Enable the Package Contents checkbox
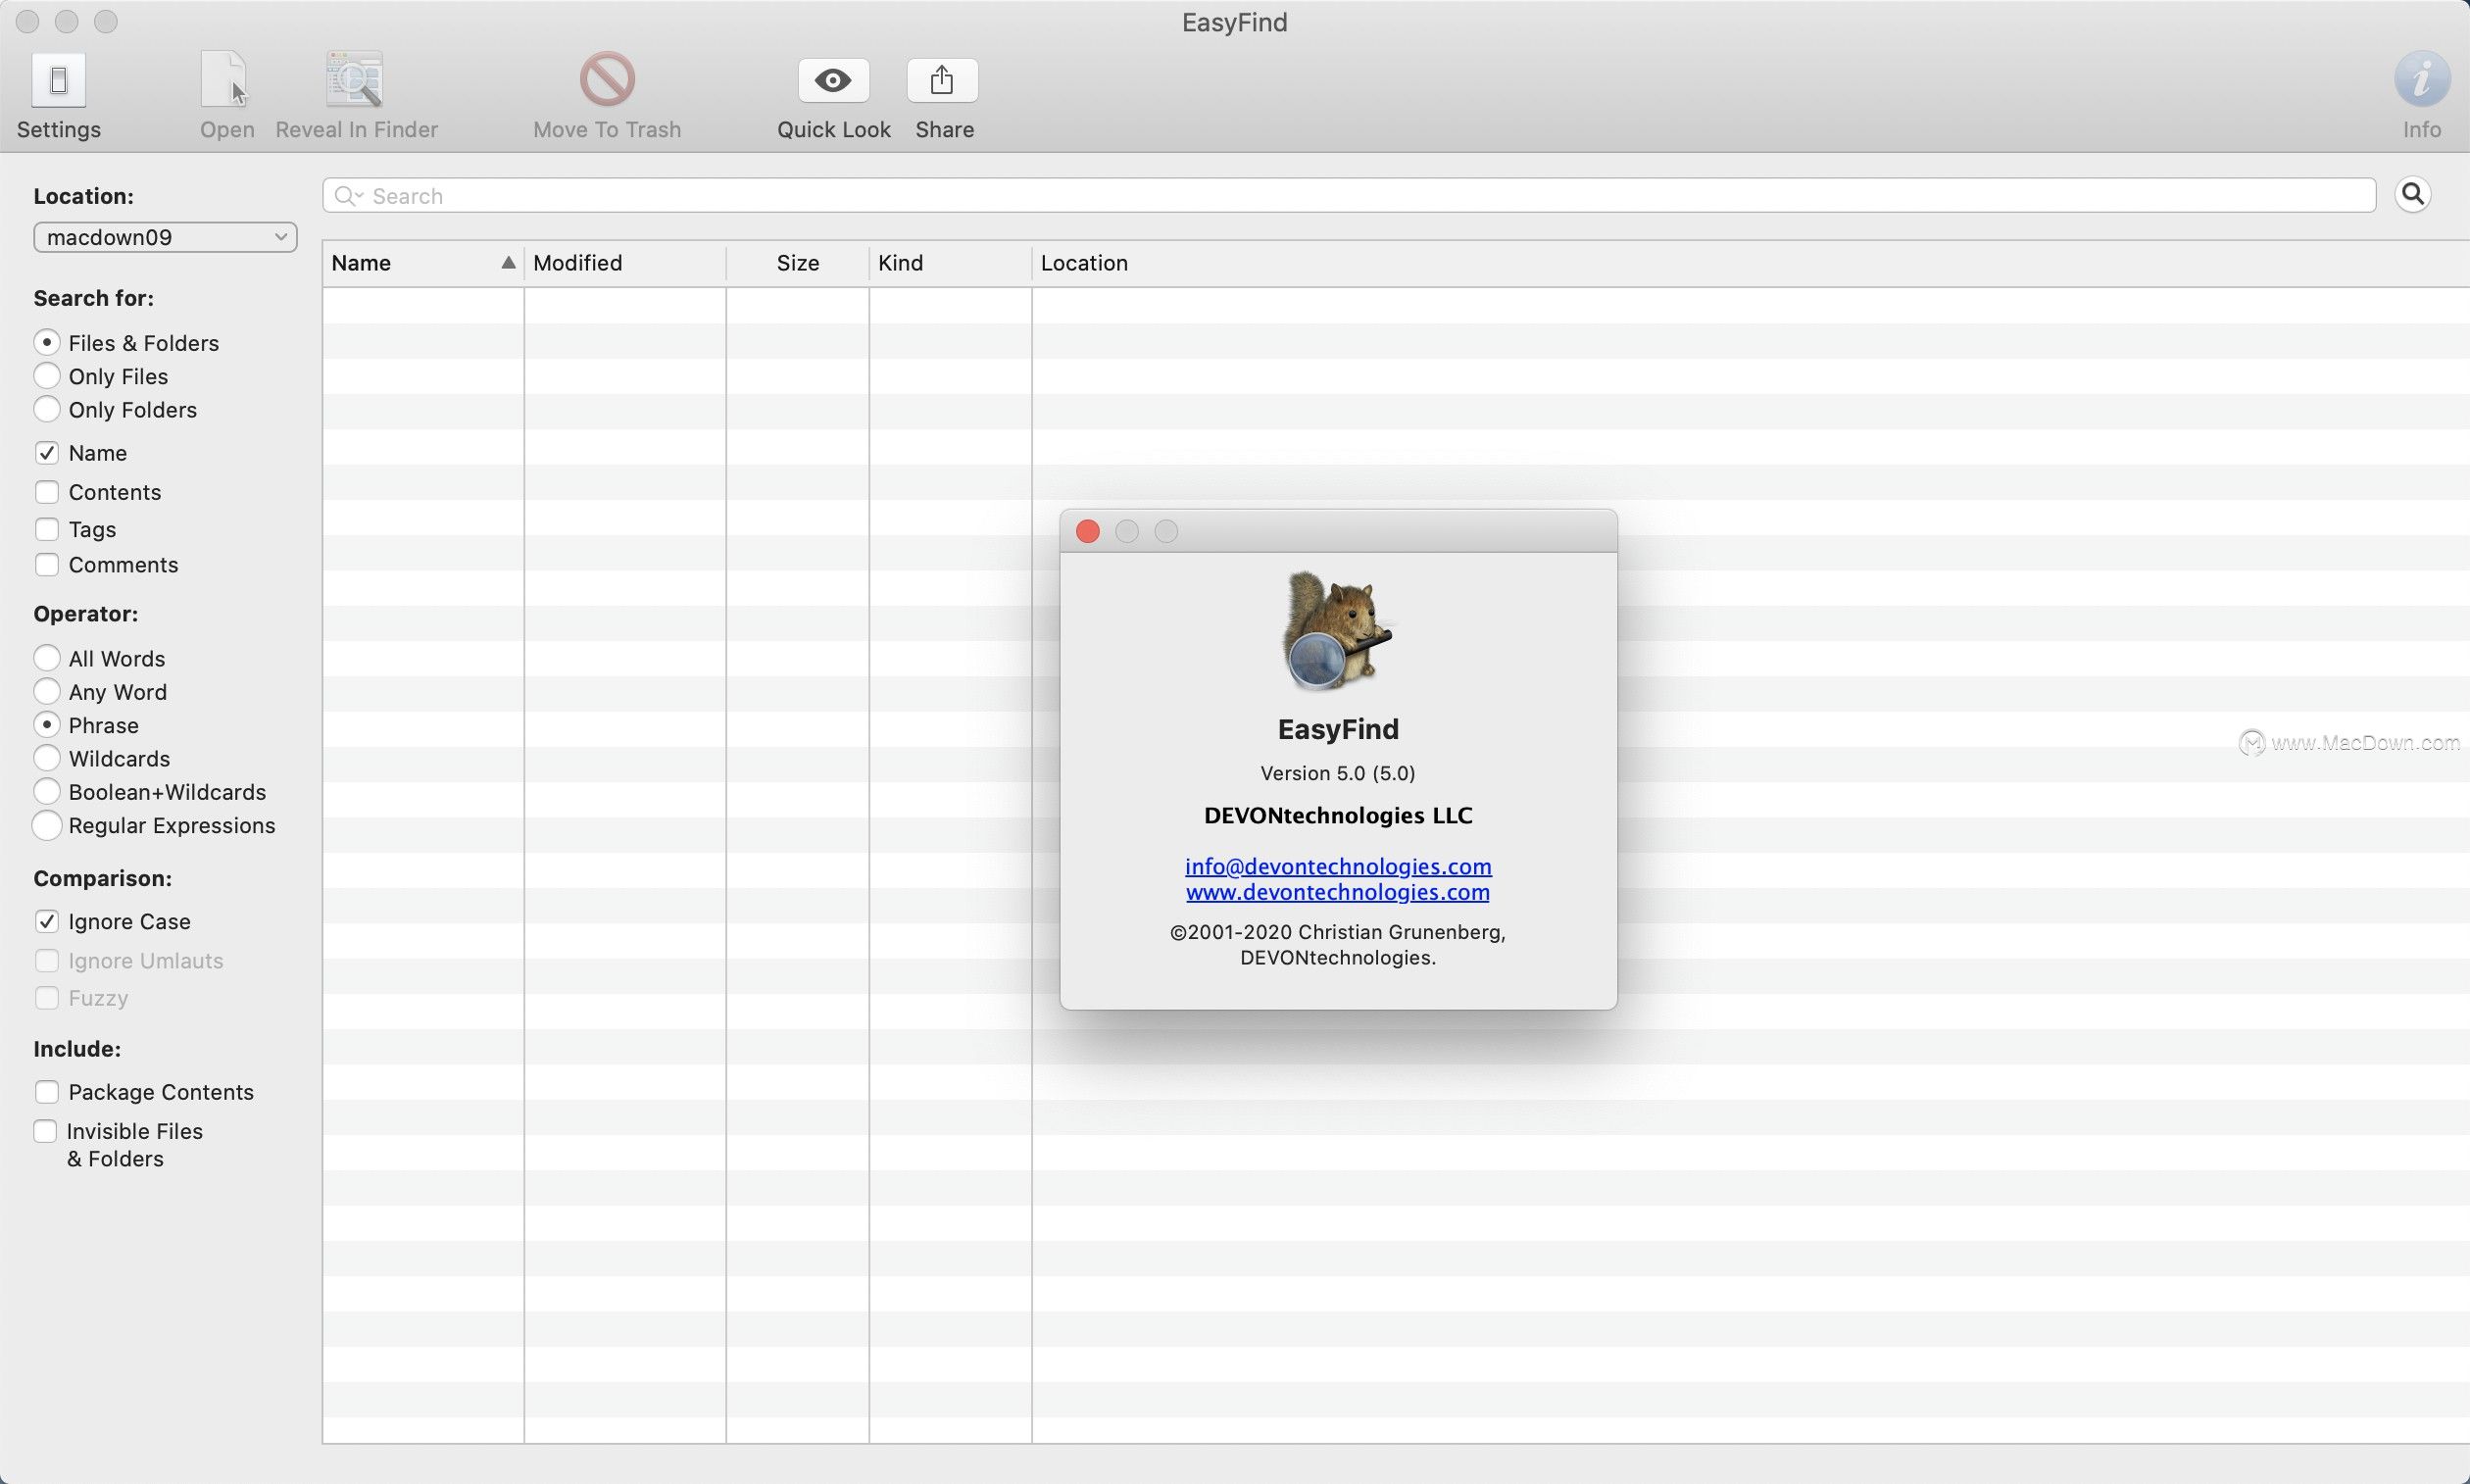Image resolution: width=2470 pixels, height=1484 pixels. pos(46,1091)
